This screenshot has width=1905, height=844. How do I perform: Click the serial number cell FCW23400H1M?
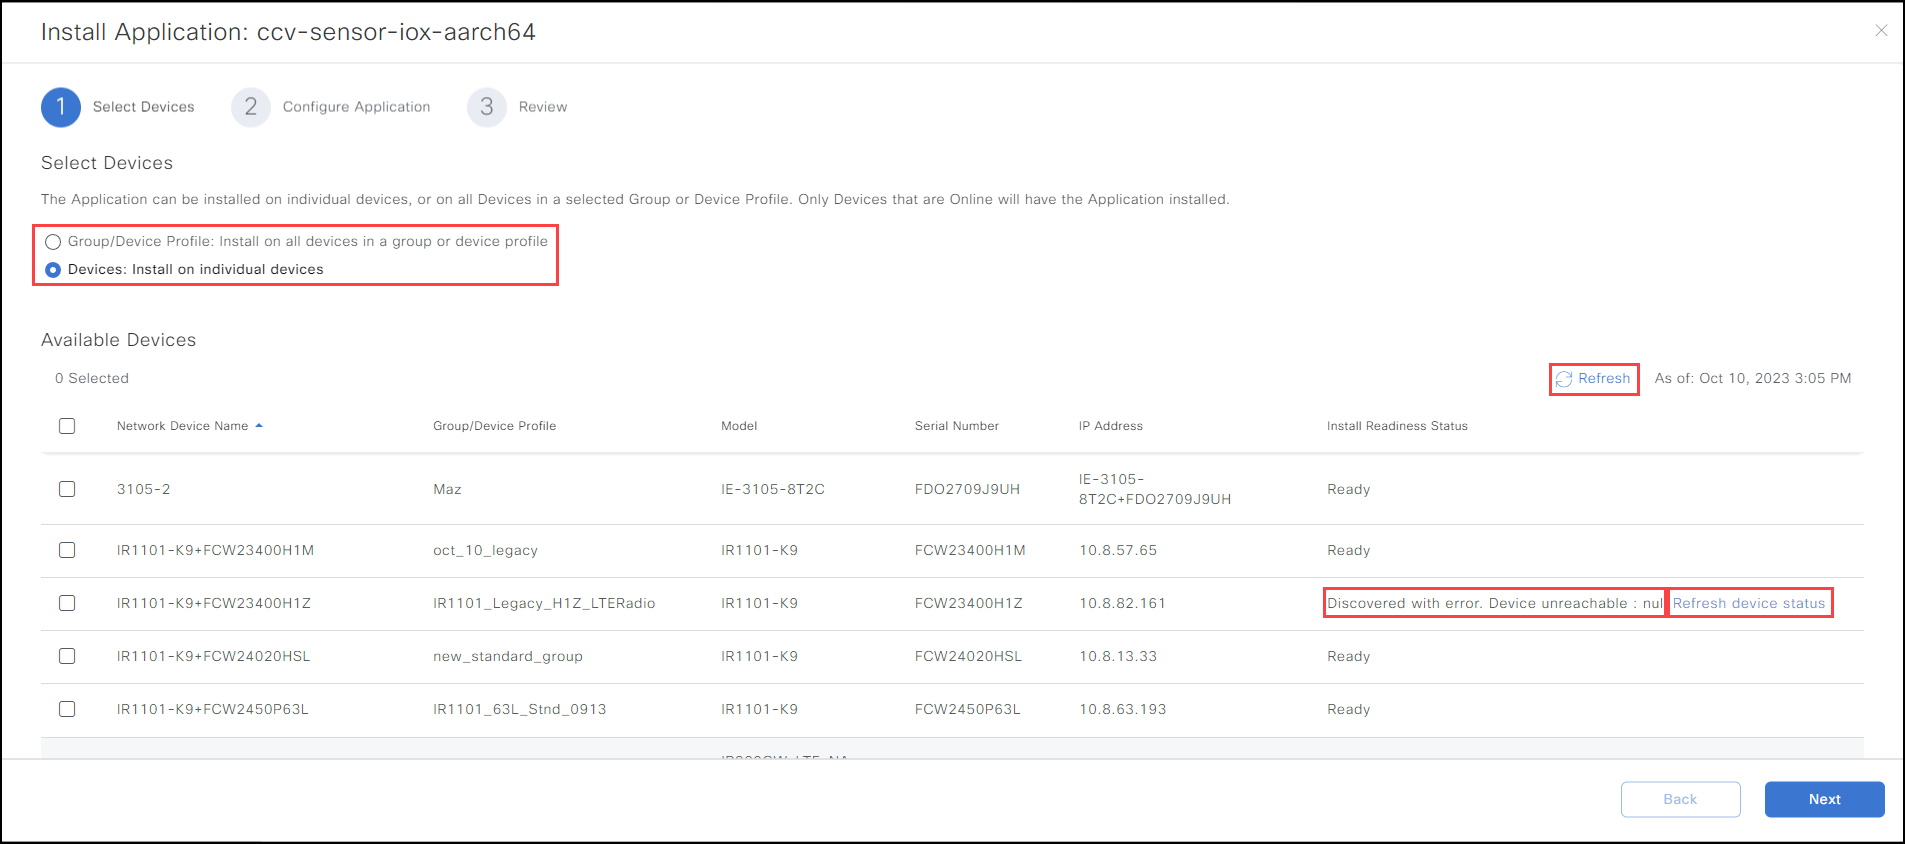970,550
